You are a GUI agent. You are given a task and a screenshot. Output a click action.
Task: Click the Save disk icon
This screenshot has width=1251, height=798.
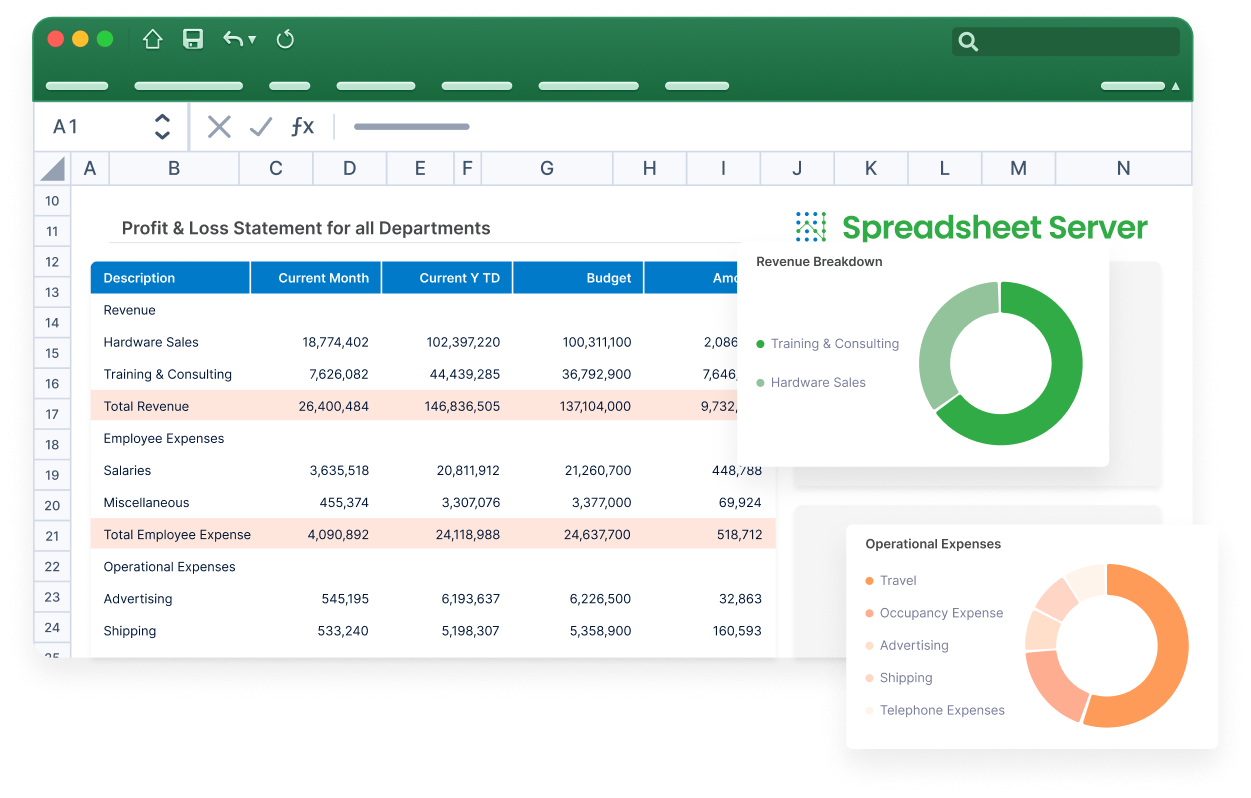[x=193, y=39]
